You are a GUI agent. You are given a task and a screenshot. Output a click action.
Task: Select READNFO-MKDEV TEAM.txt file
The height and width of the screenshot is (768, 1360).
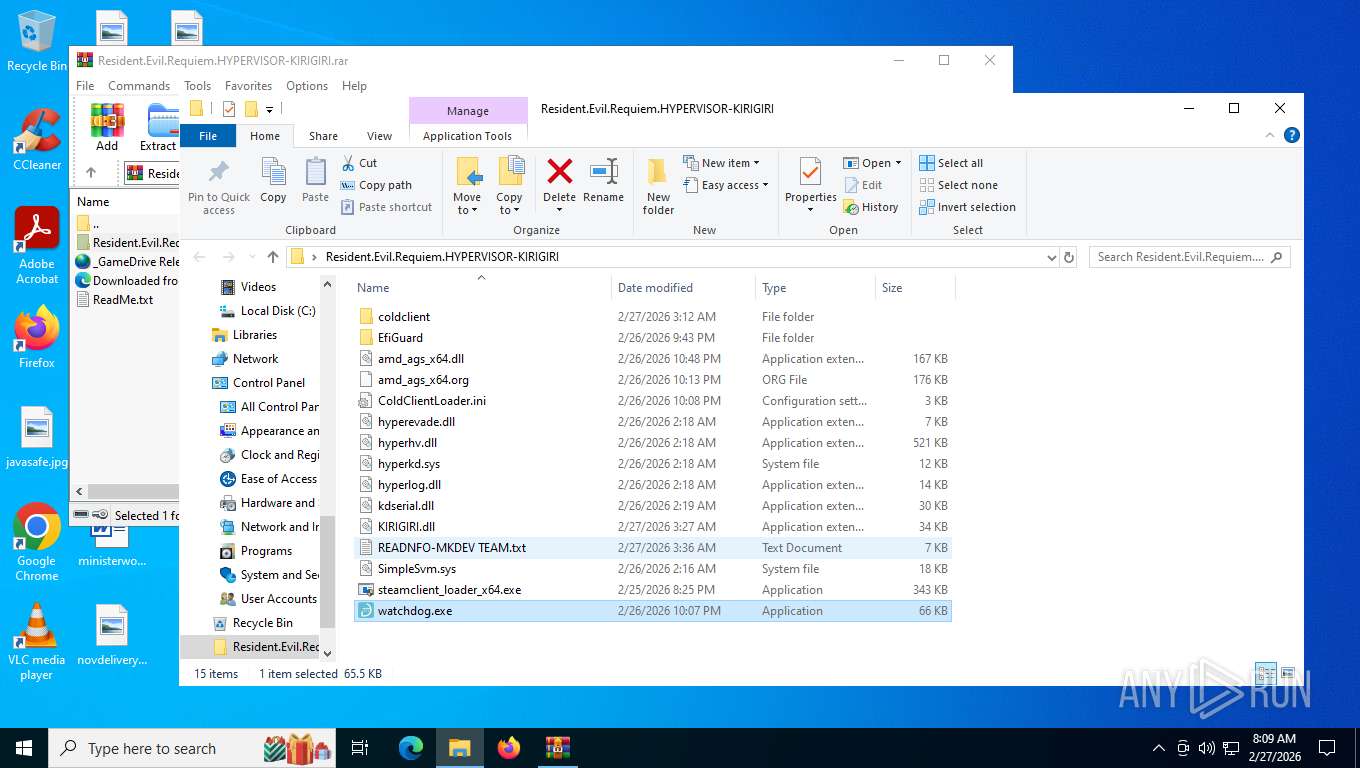(x=652, y=548)
